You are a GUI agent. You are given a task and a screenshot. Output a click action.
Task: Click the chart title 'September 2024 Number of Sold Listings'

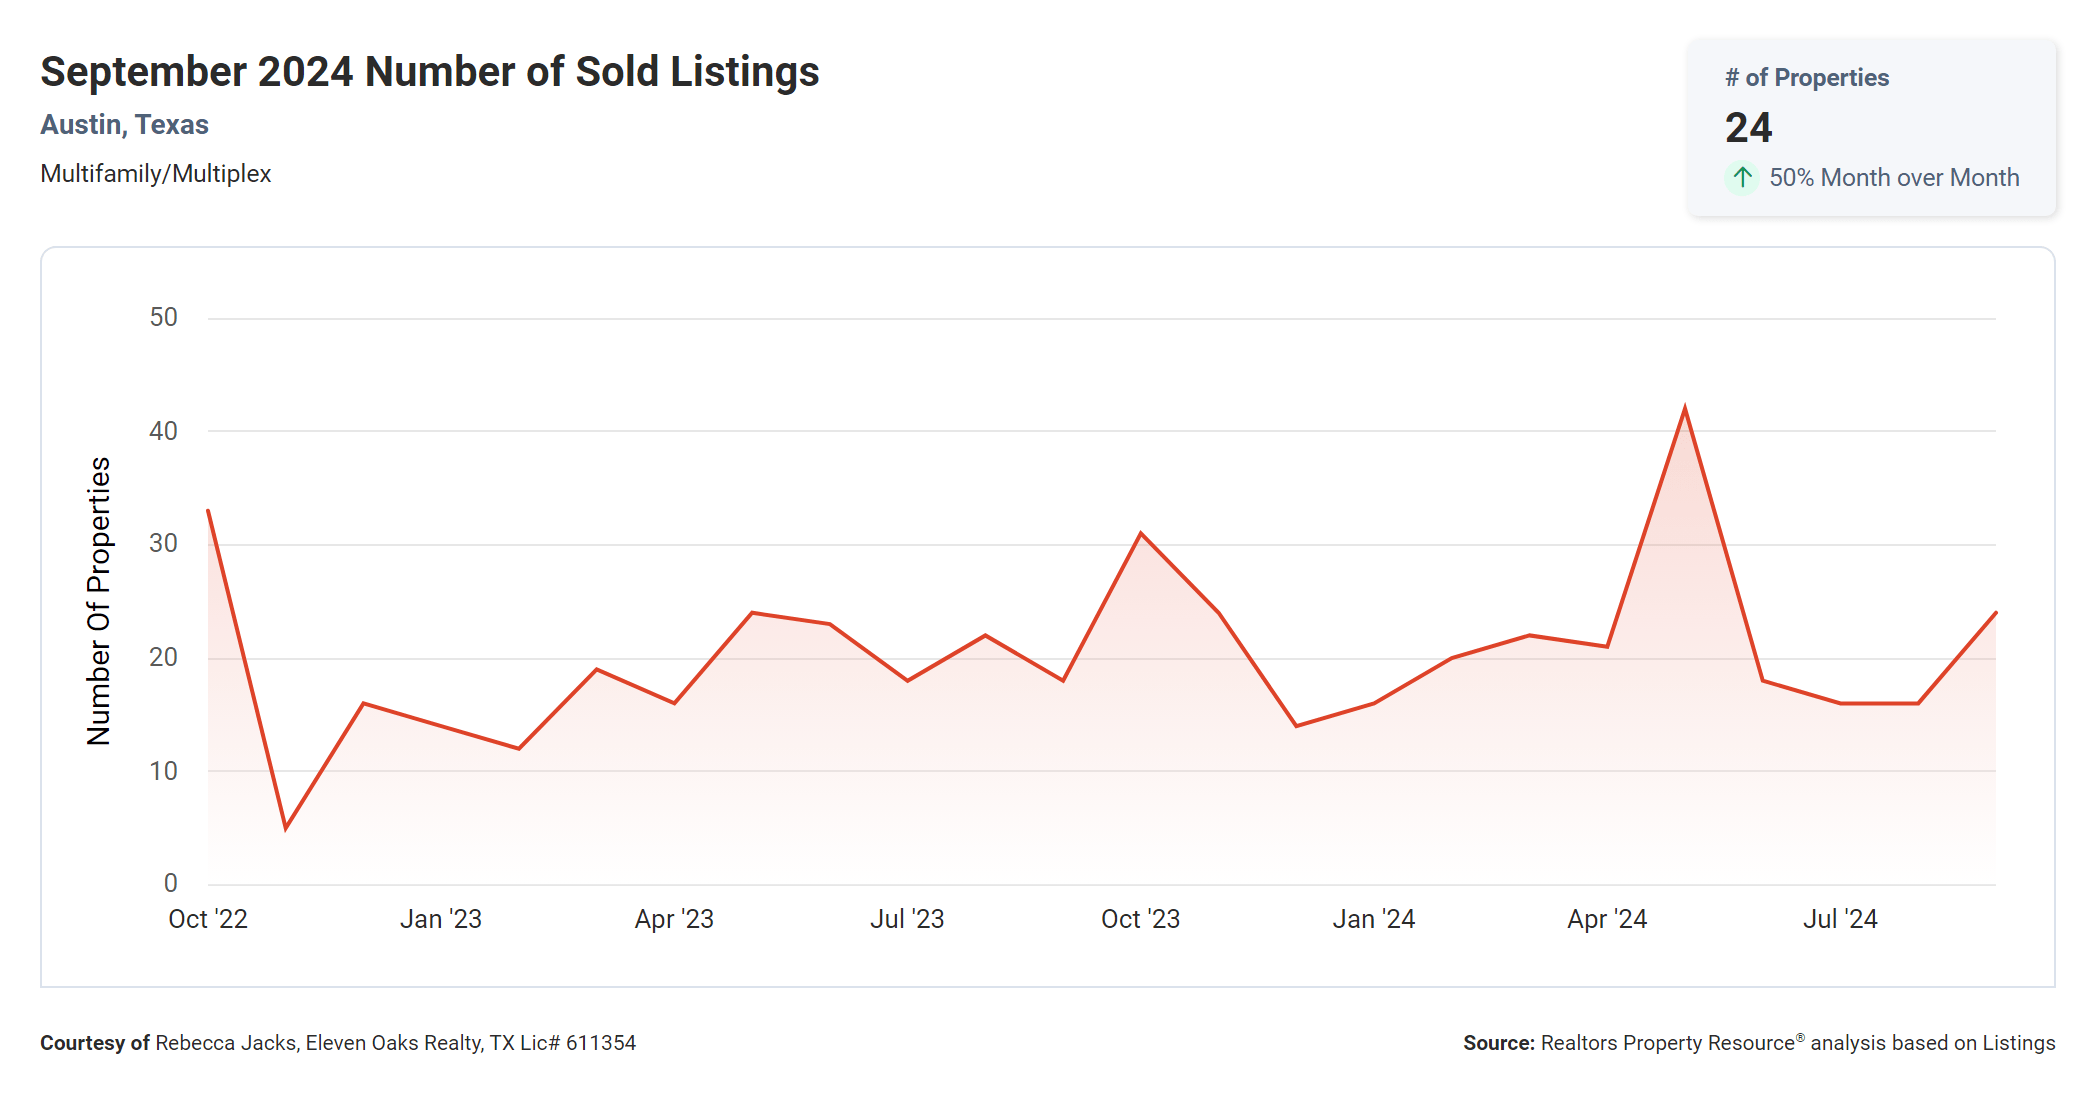[x=429, y=72]
